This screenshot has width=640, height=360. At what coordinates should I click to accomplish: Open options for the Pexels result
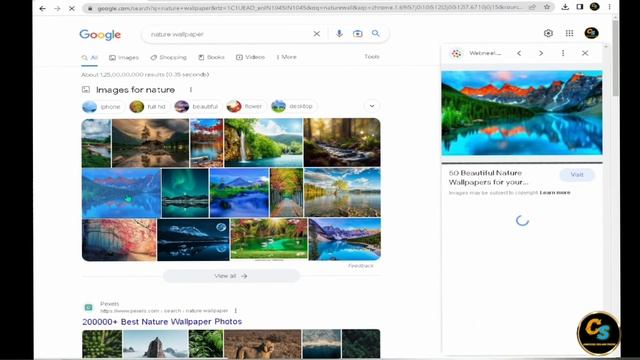pyautogui.click(x=236, y=311)
